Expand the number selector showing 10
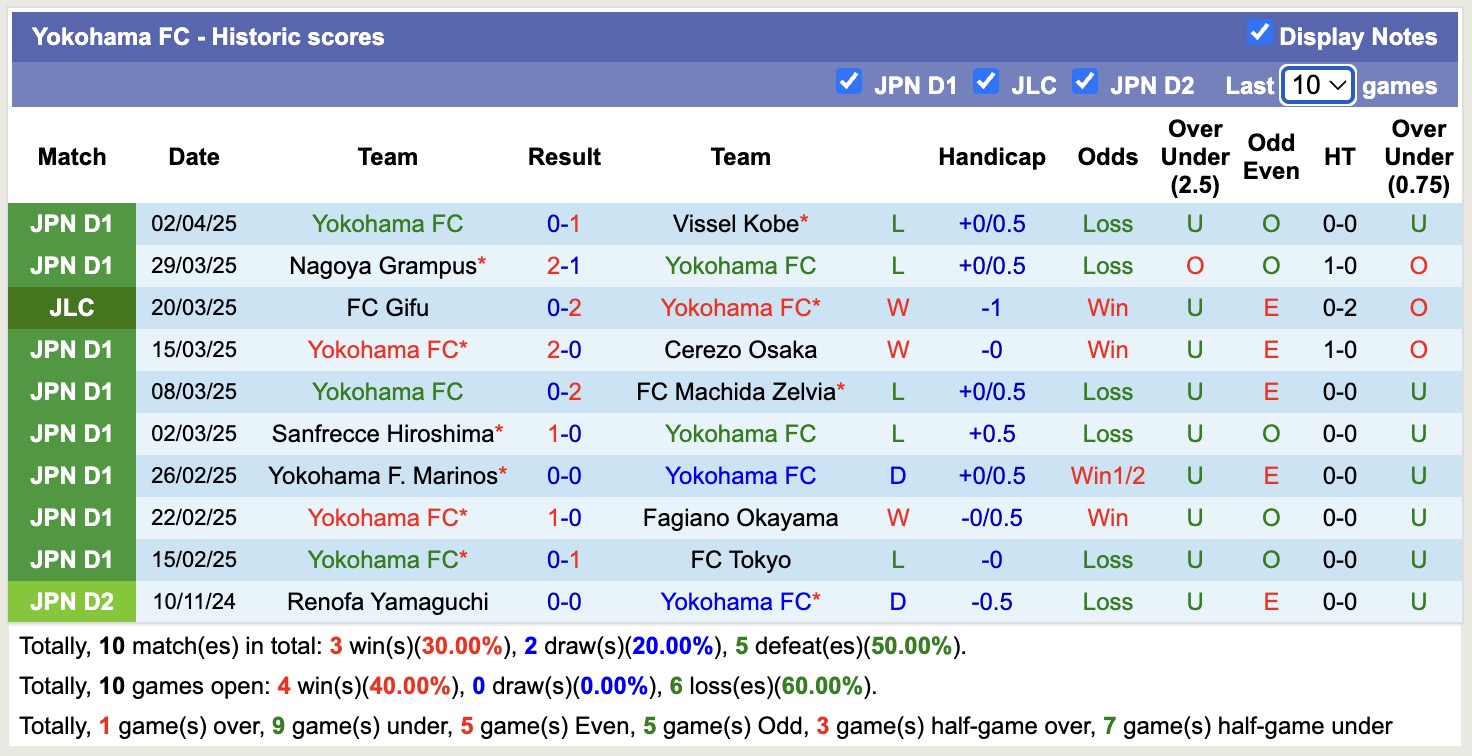This screenshot has height=756, width=1472. pos(1317,85)
